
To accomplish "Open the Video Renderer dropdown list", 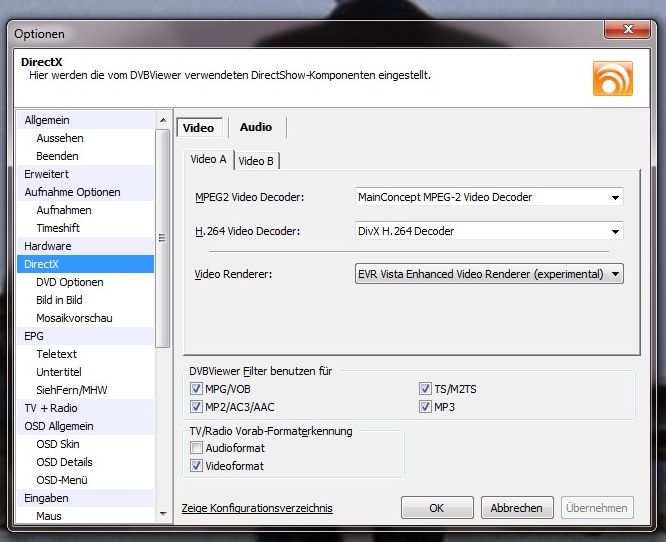I will pyautogui.click(x=489, y=273).
